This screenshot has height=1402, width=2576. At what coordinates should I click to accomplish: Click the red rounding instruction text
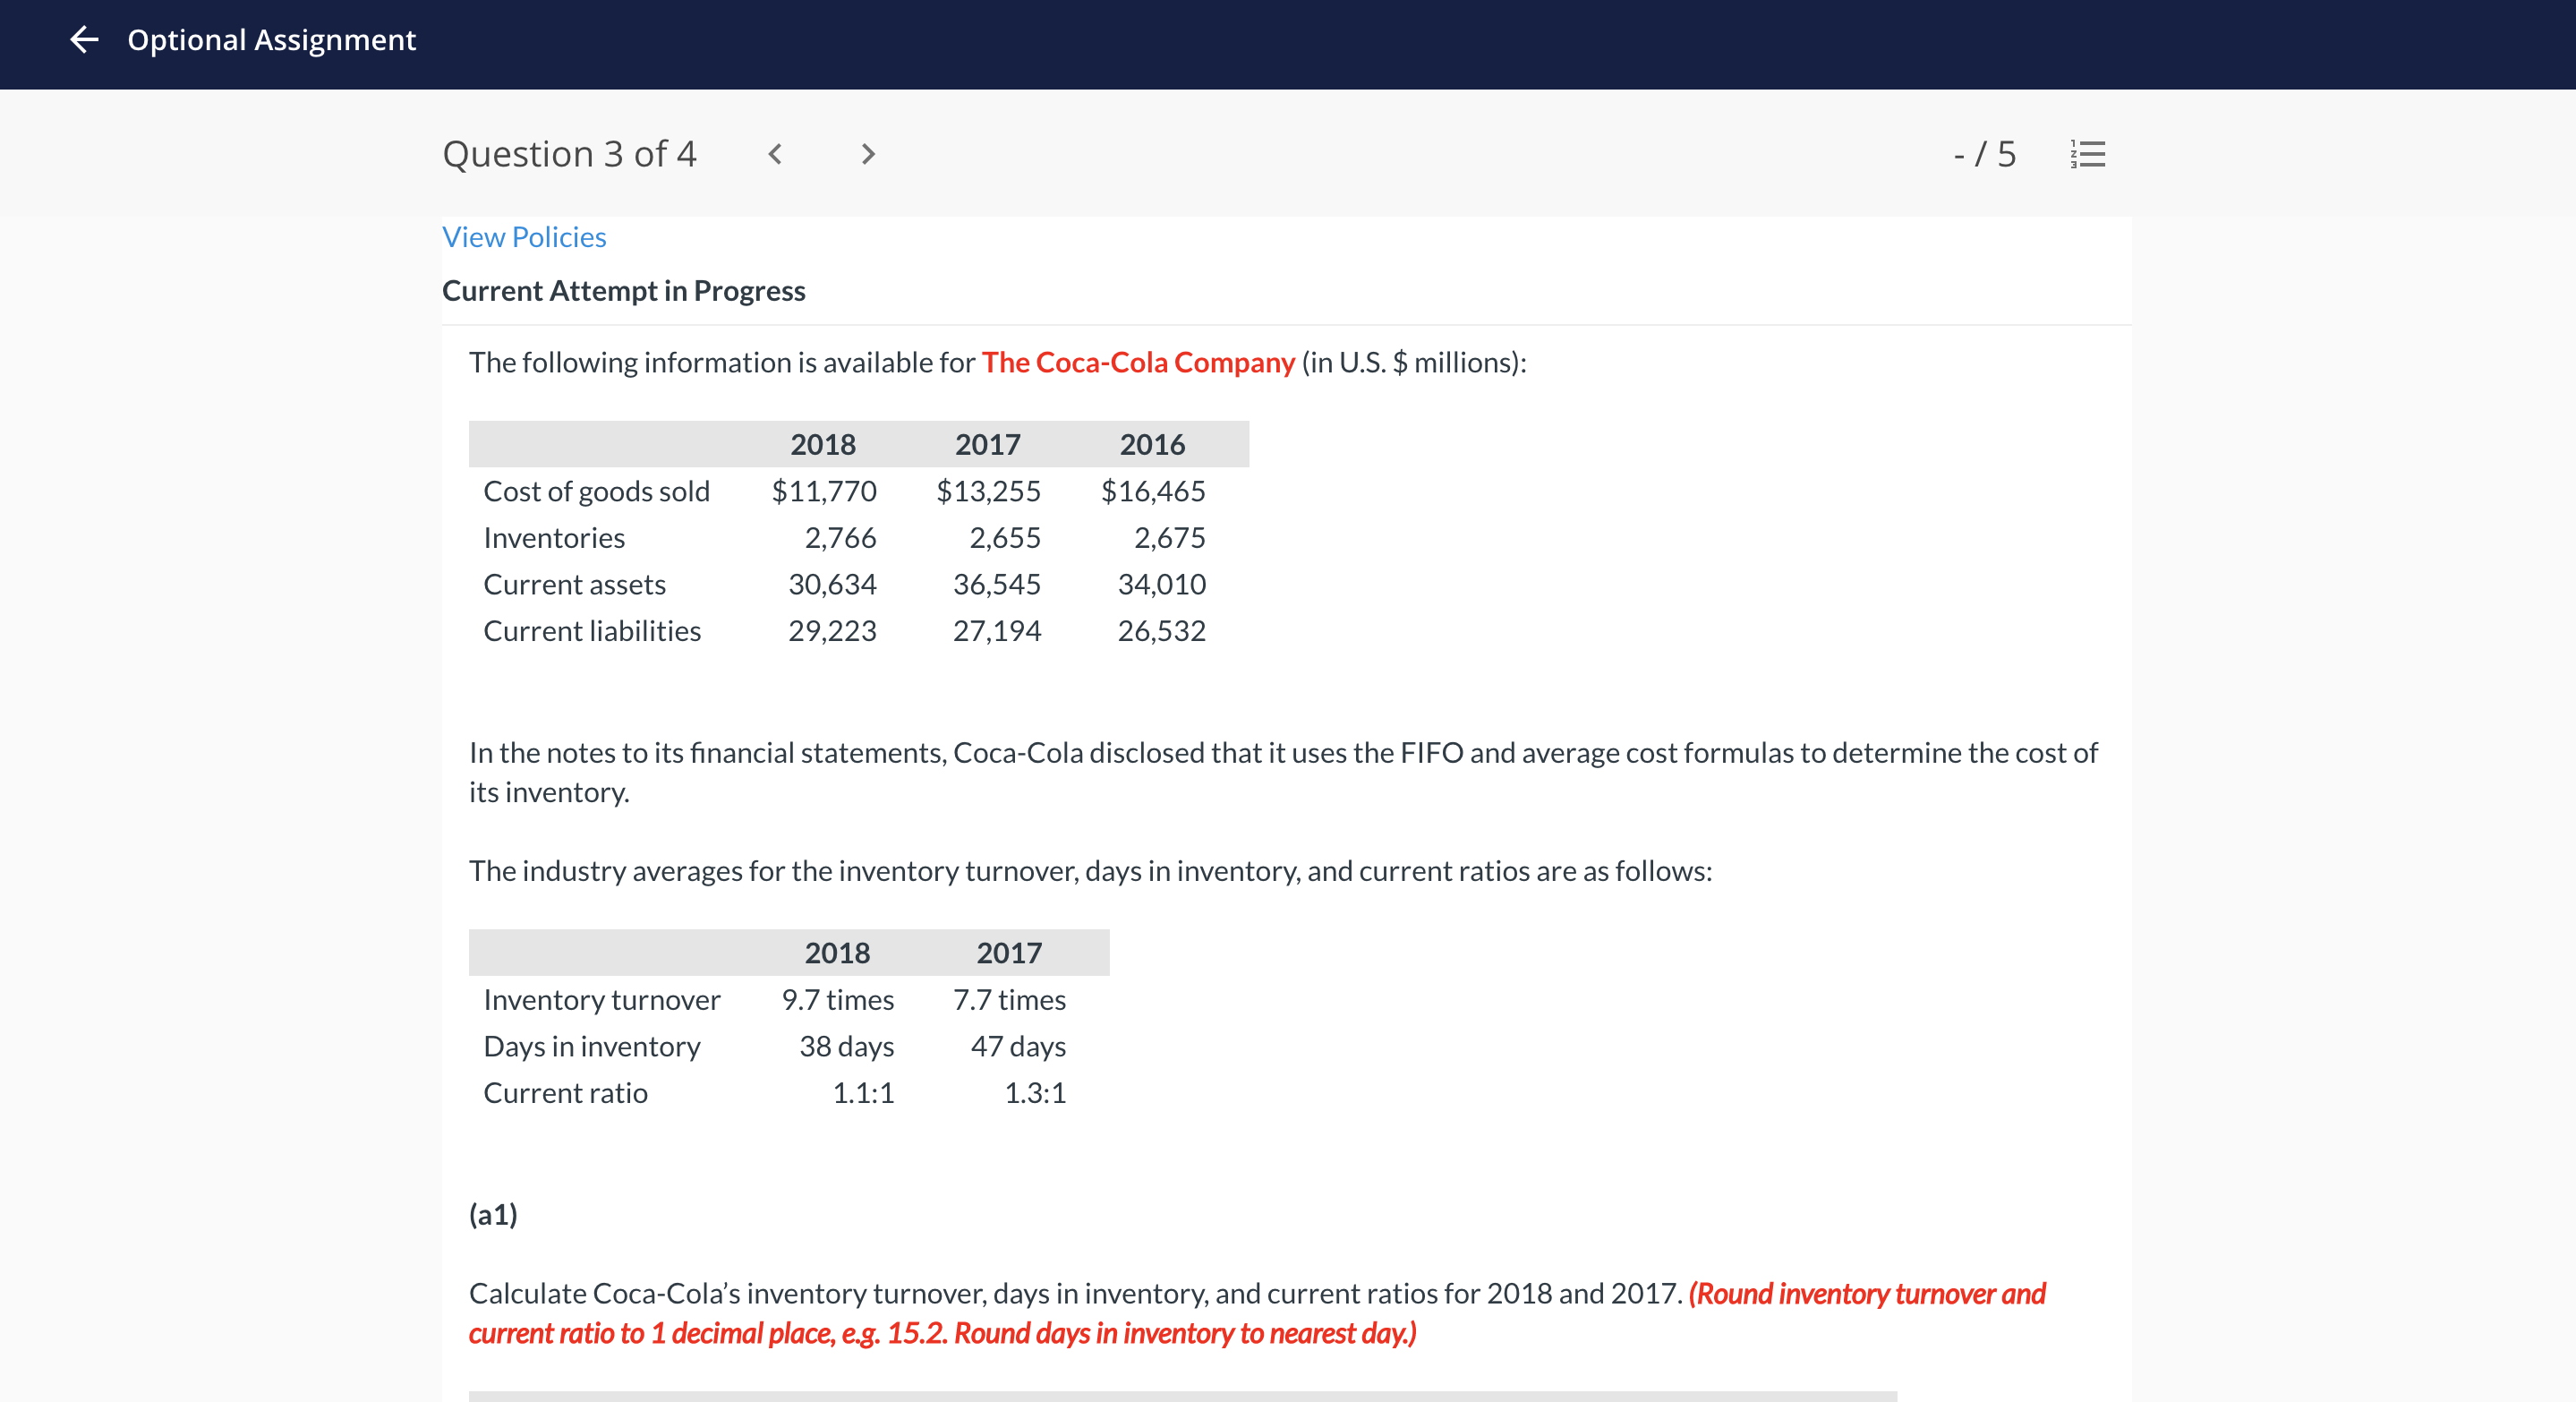pyautogui.click(x=942, y=1333)
